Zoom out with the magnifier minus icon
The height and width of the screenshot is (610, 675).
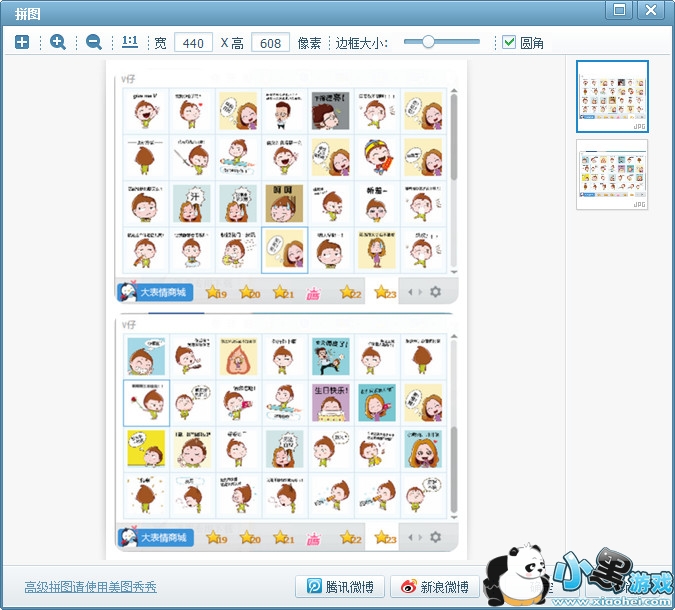point(93,42)
